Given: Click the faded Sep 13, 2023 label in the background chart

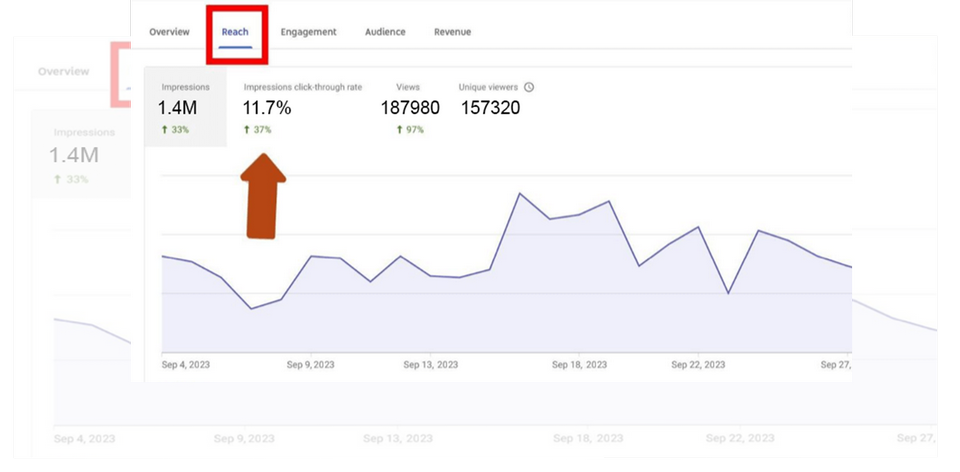Looking at the screenshot, I should pyautogui.click(x=398, y=439).
